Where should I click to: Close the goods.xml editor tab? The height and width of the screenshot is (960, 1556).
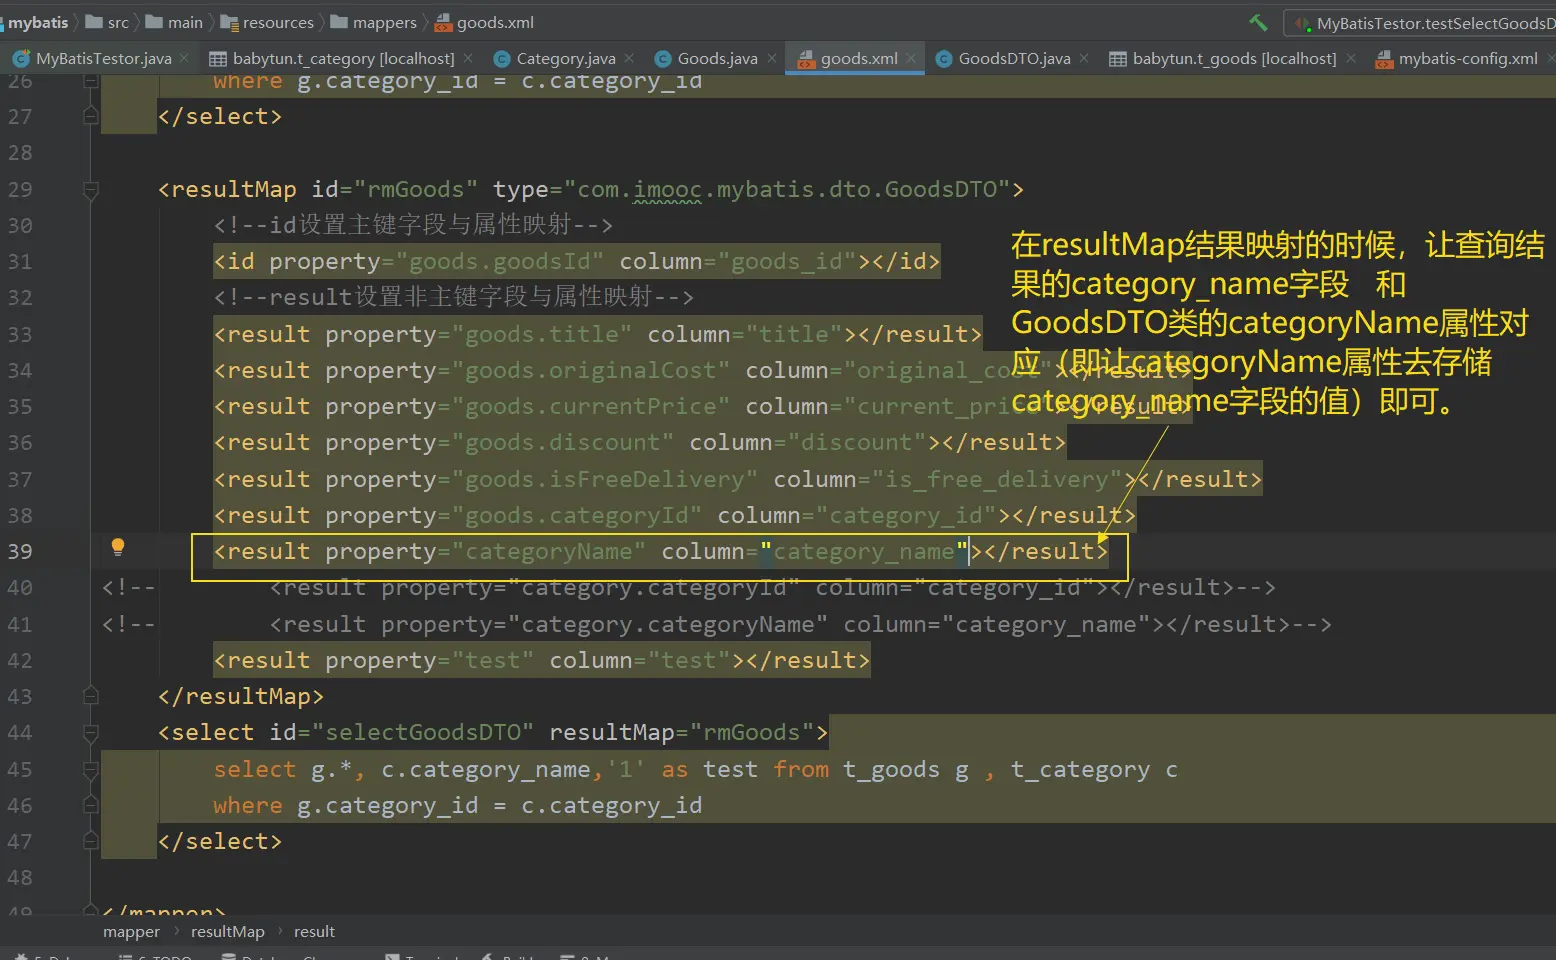pyautogui.click(x=911, y=58)
